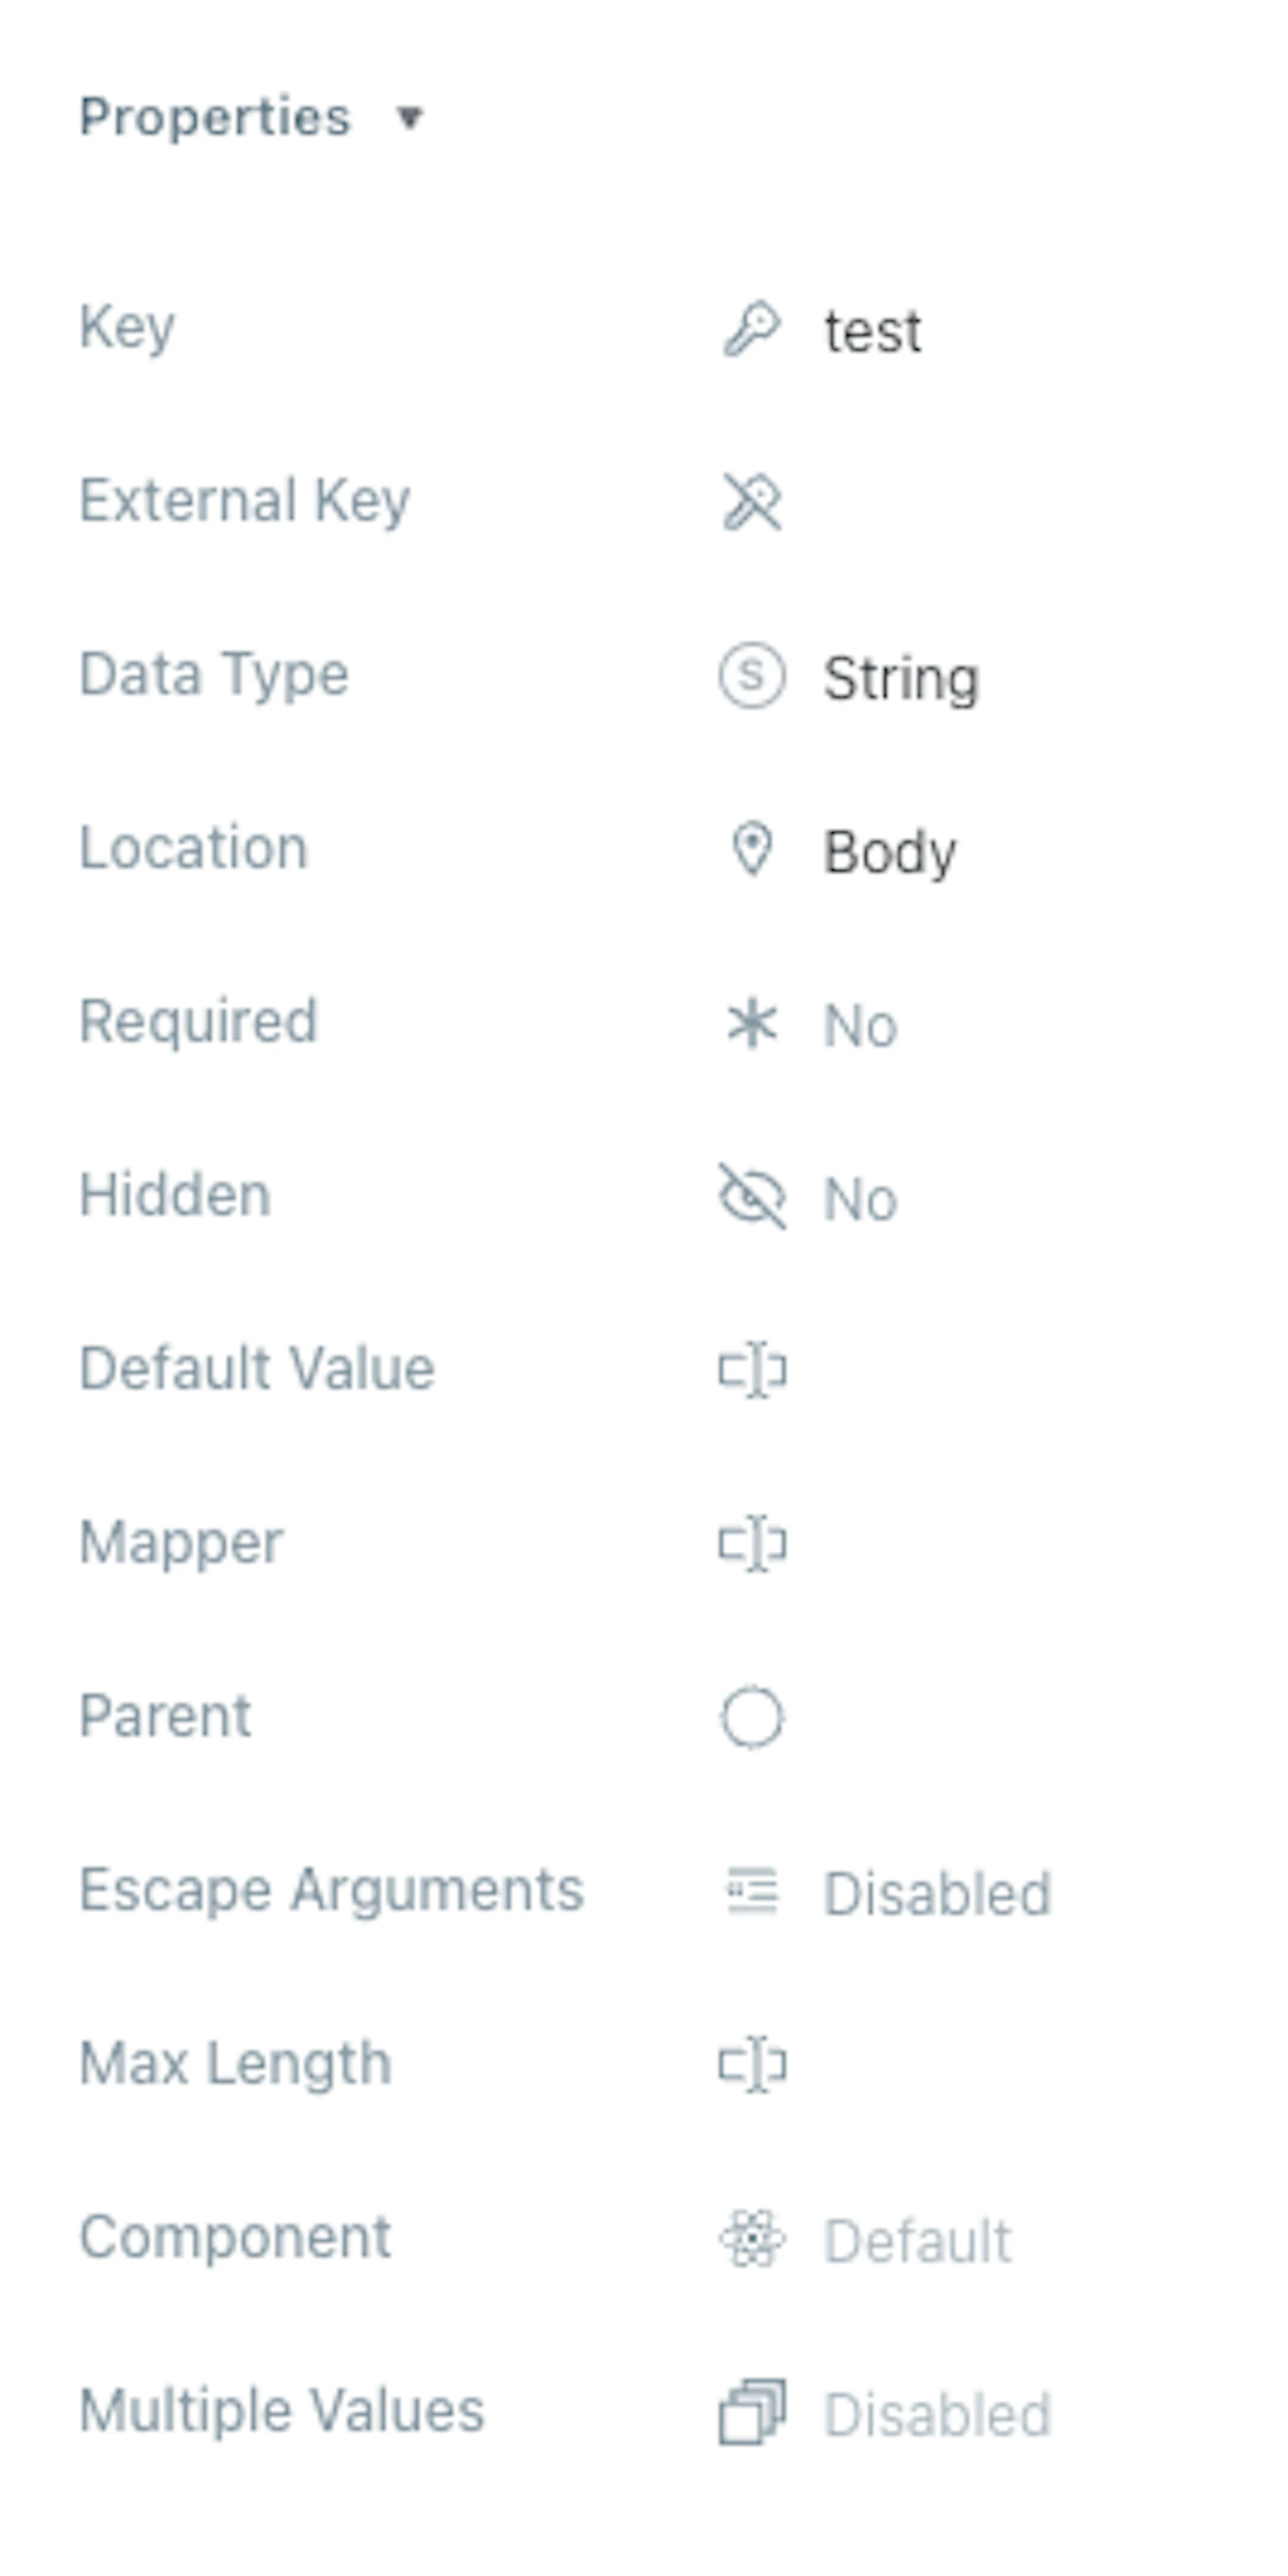Collapse the Properties section arrow

[409, 118]
